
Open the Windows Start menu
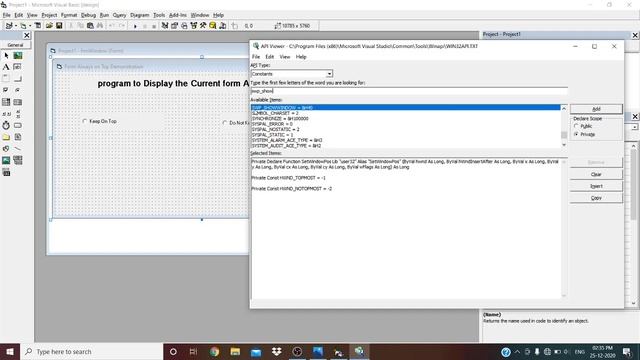click(10, 351)
